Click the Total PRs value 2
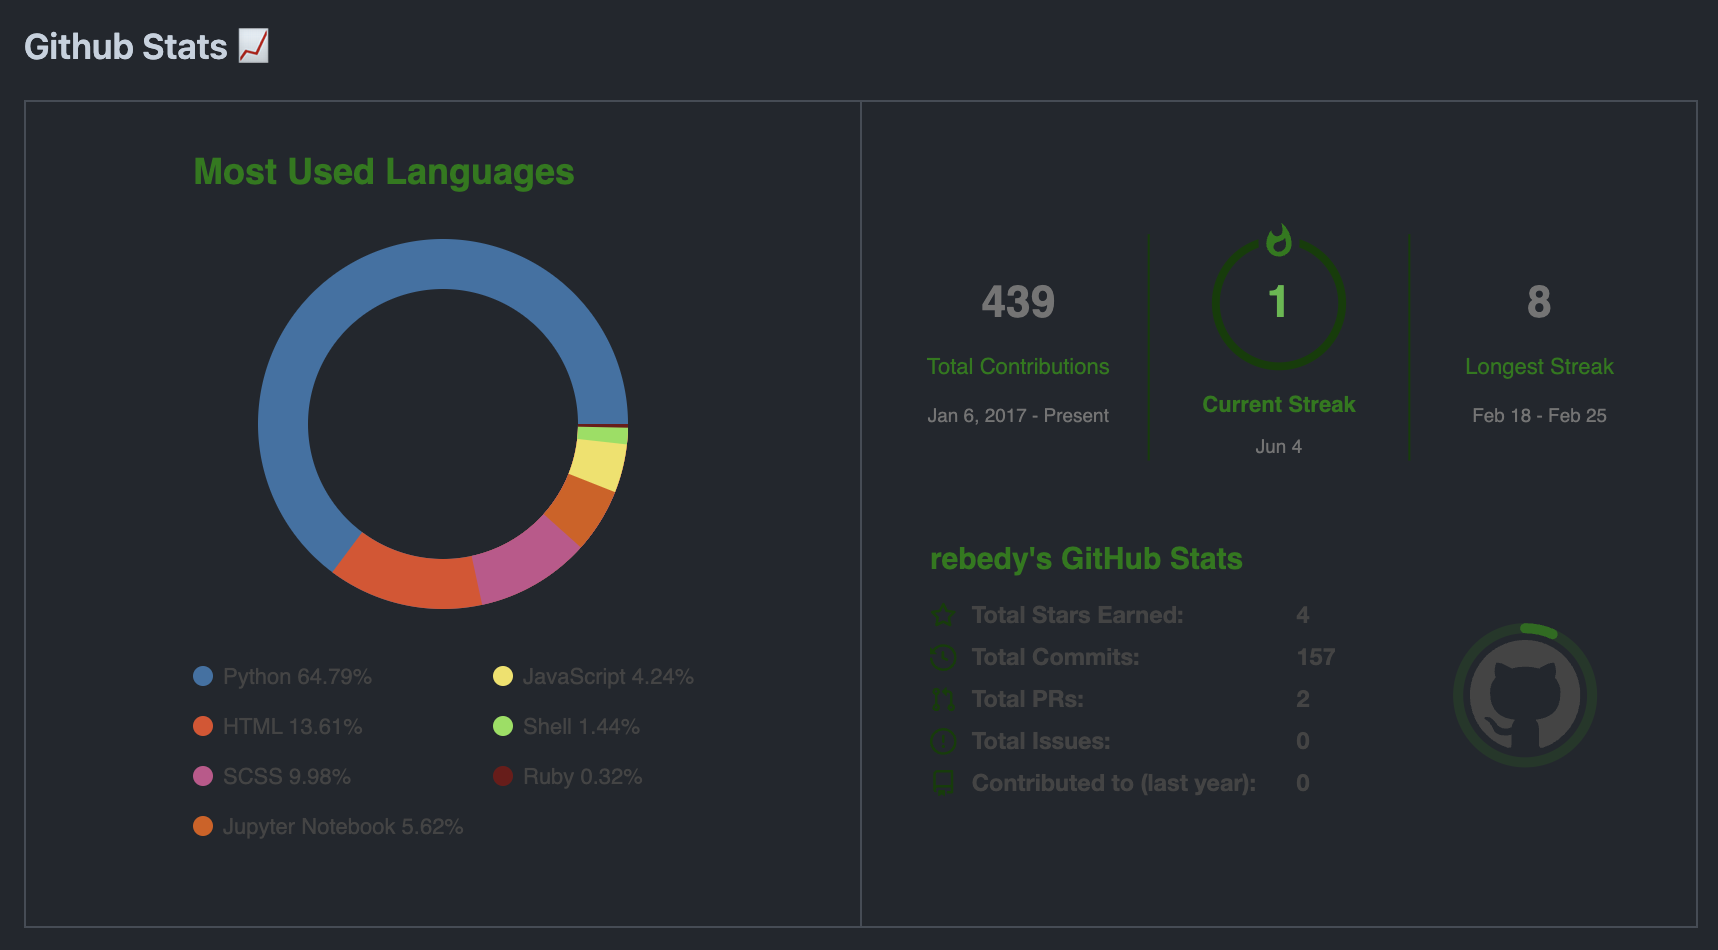Screen dimensions: 1718x950 coord(1303,699)
